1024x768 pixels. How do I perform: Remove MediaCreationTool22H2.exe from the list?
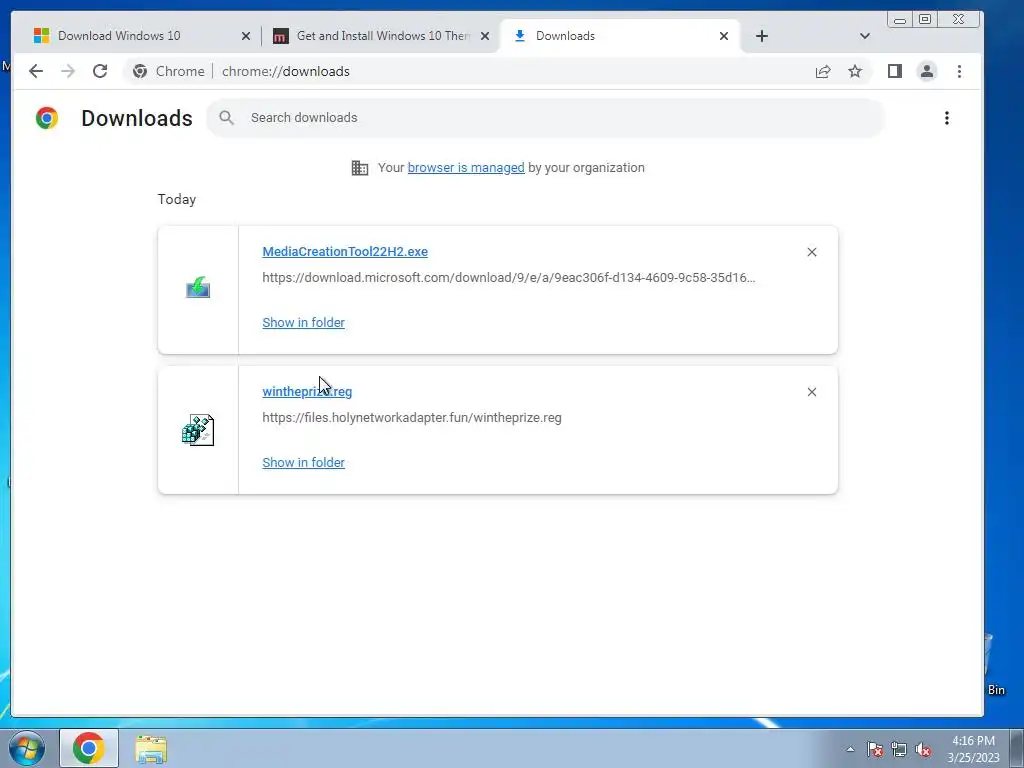tap(812, 252)
